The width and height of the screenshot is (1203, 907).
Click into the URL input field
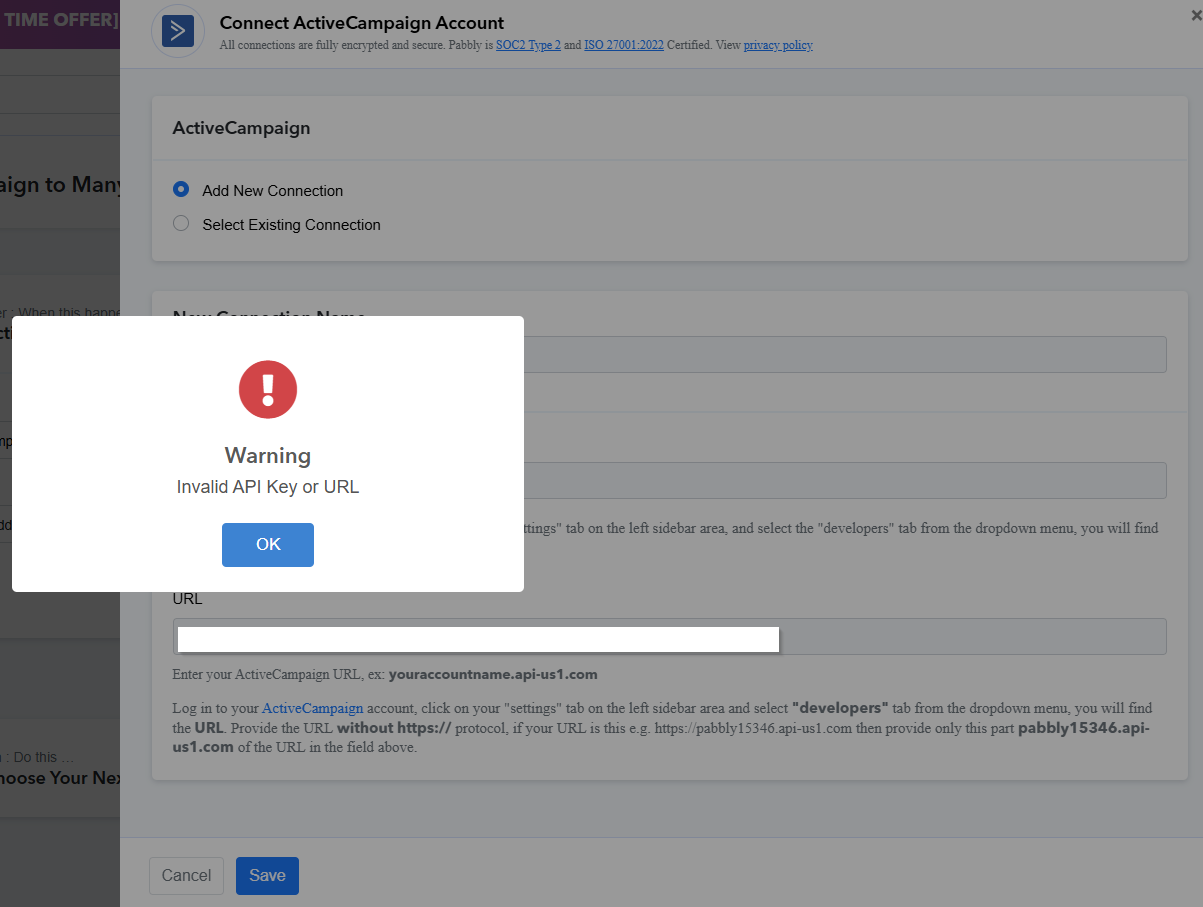(669, 636)
